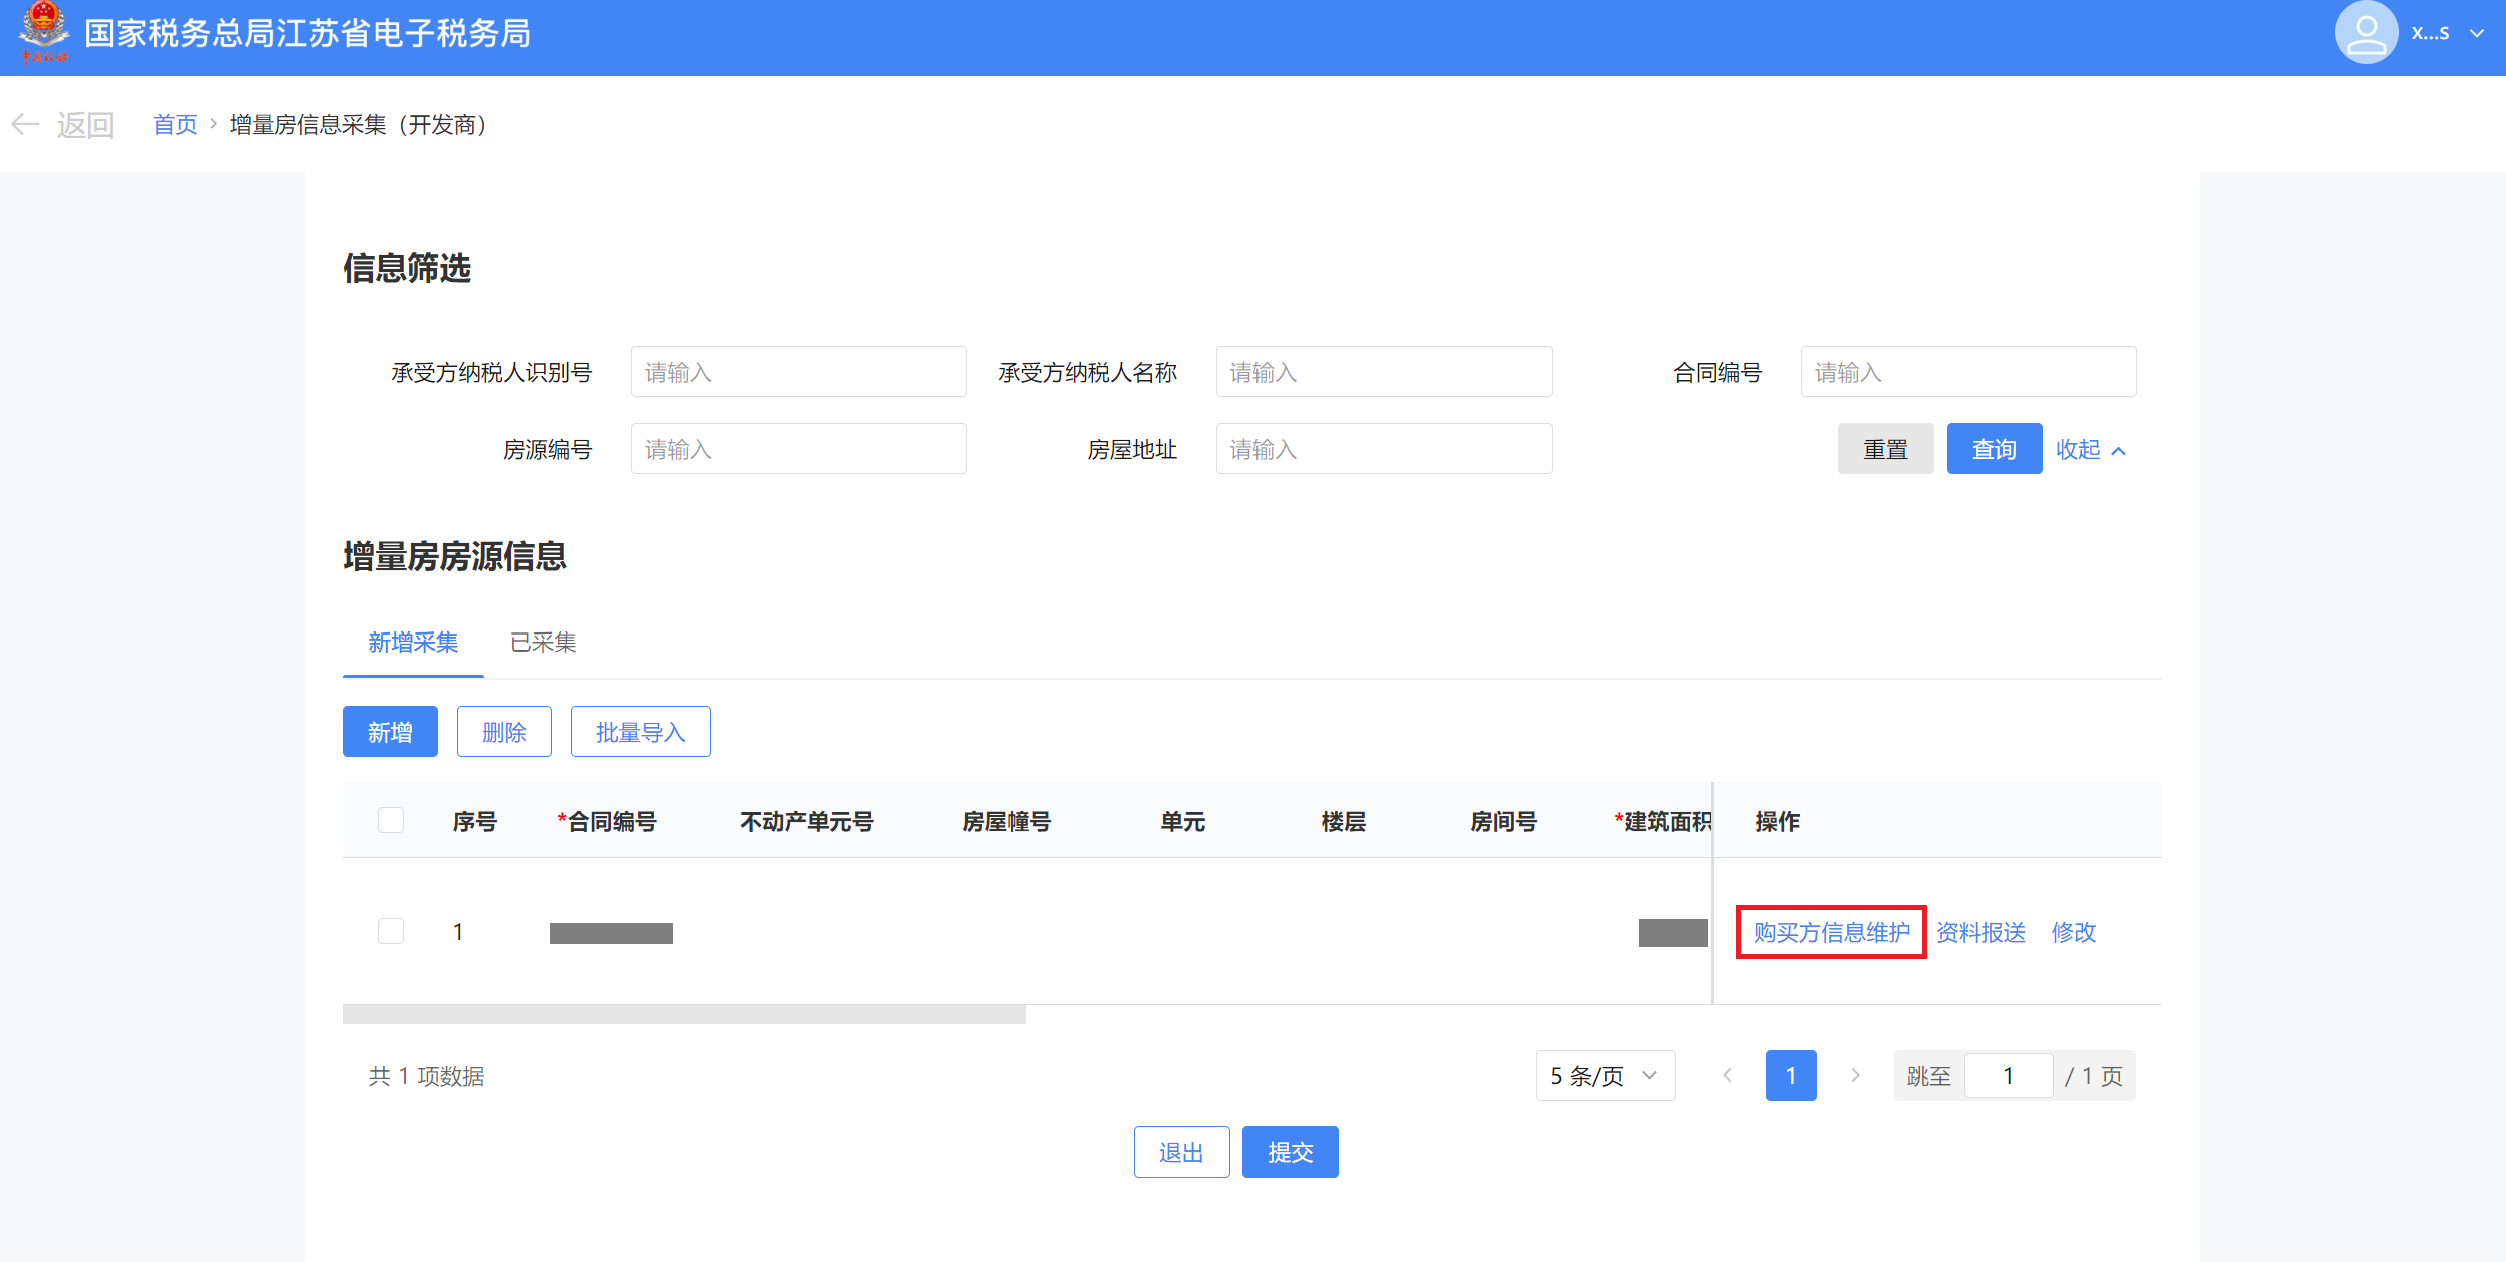
Task: Focus the 合同编号 input field
Action: coord(1967,372)
